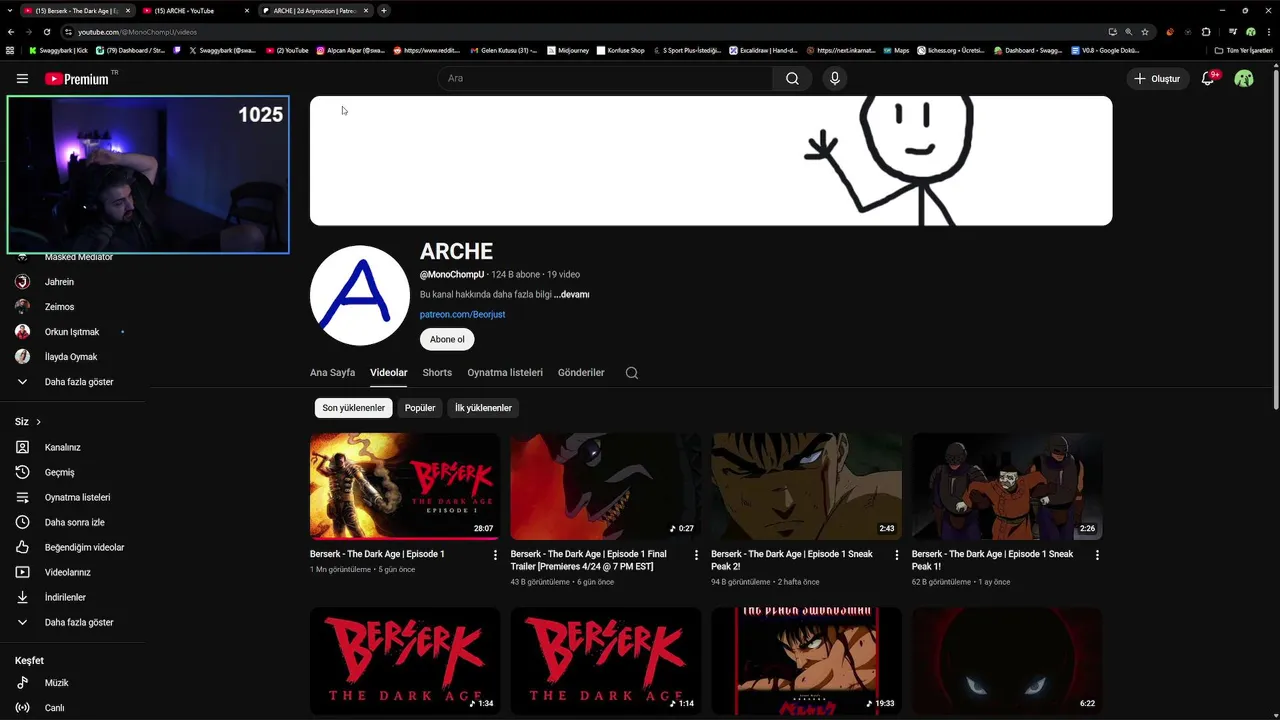Open options for Episode 1 Sneak Peak 2
Viewport: 1280px width, 720px height.
click(x=896, y=554)
